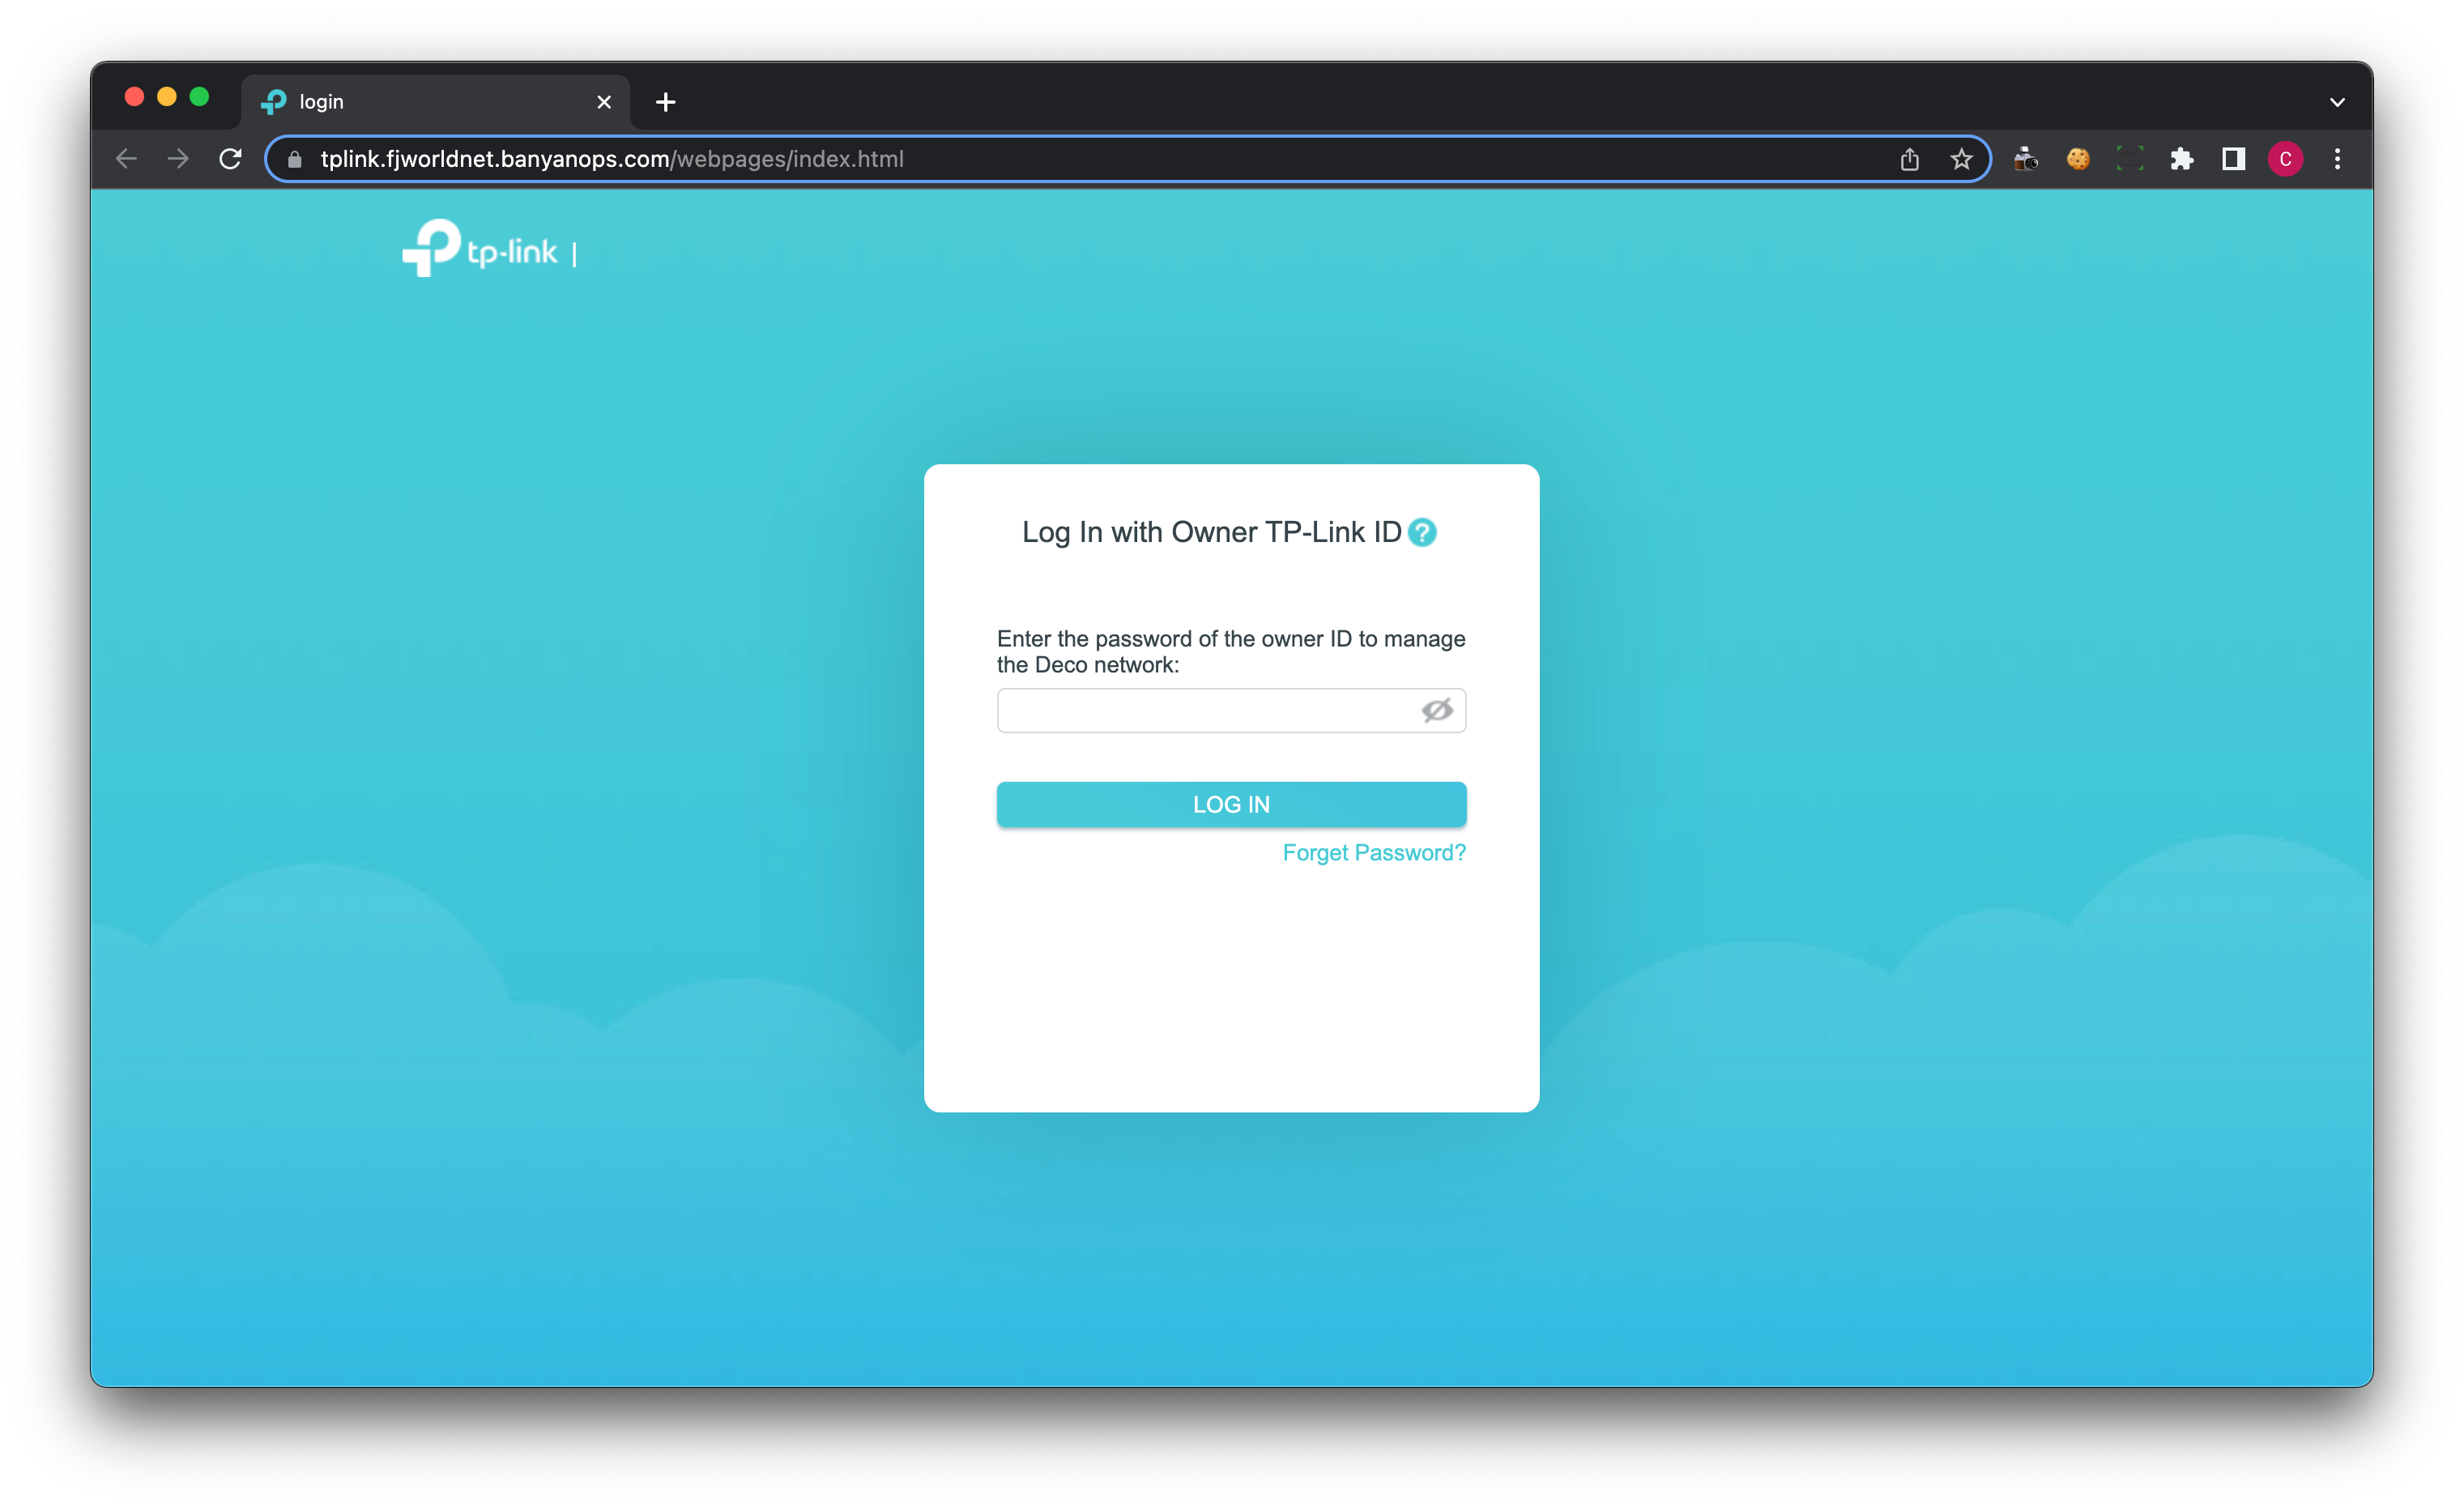Viewport: 2464px width, 1507px height.
Task: Open the profile avatar C menu
Action: click(x=2285, y=159)
